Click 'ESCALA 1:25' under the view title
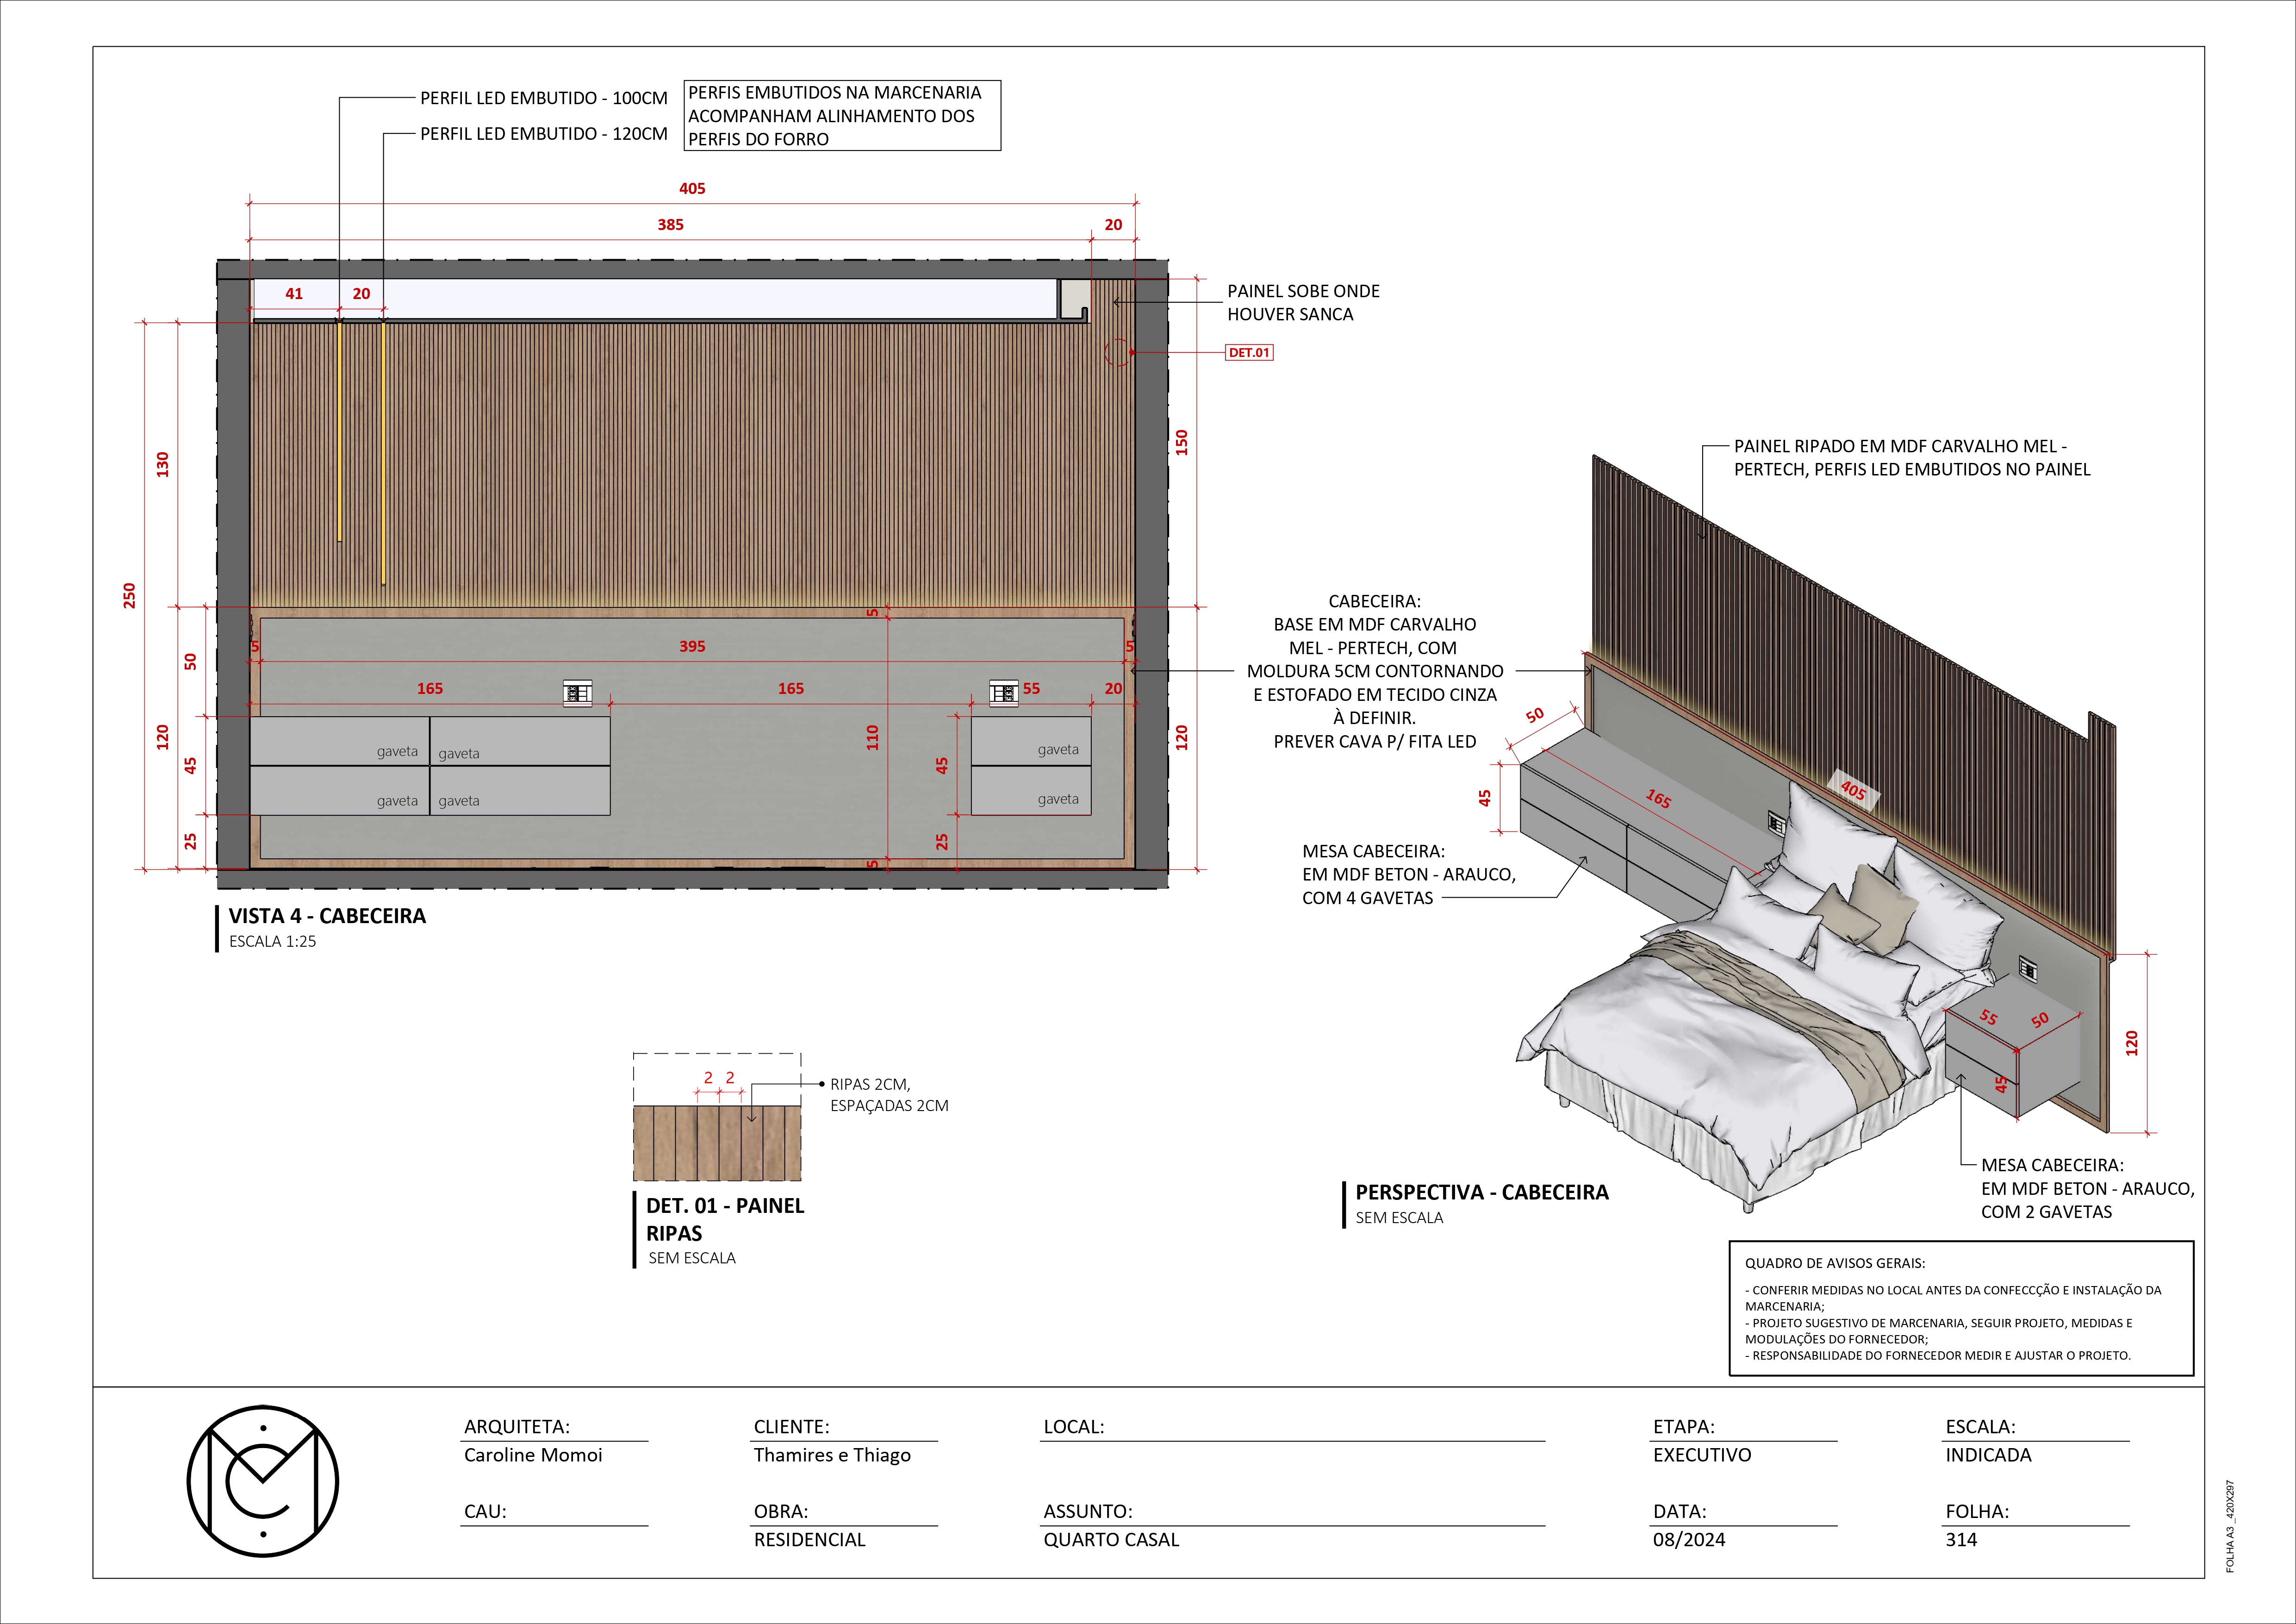 (272, 941)
